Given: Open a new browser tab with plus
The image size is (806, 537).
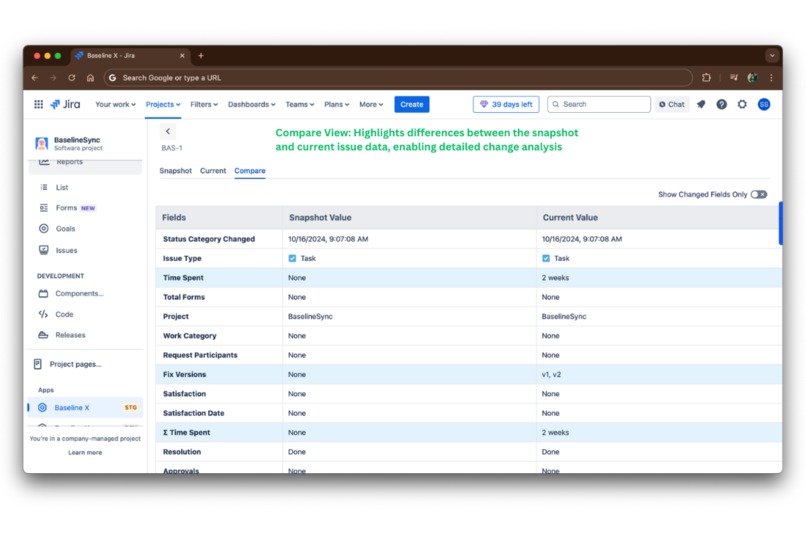Looking at the screenshot, I should tap(201, 55).
